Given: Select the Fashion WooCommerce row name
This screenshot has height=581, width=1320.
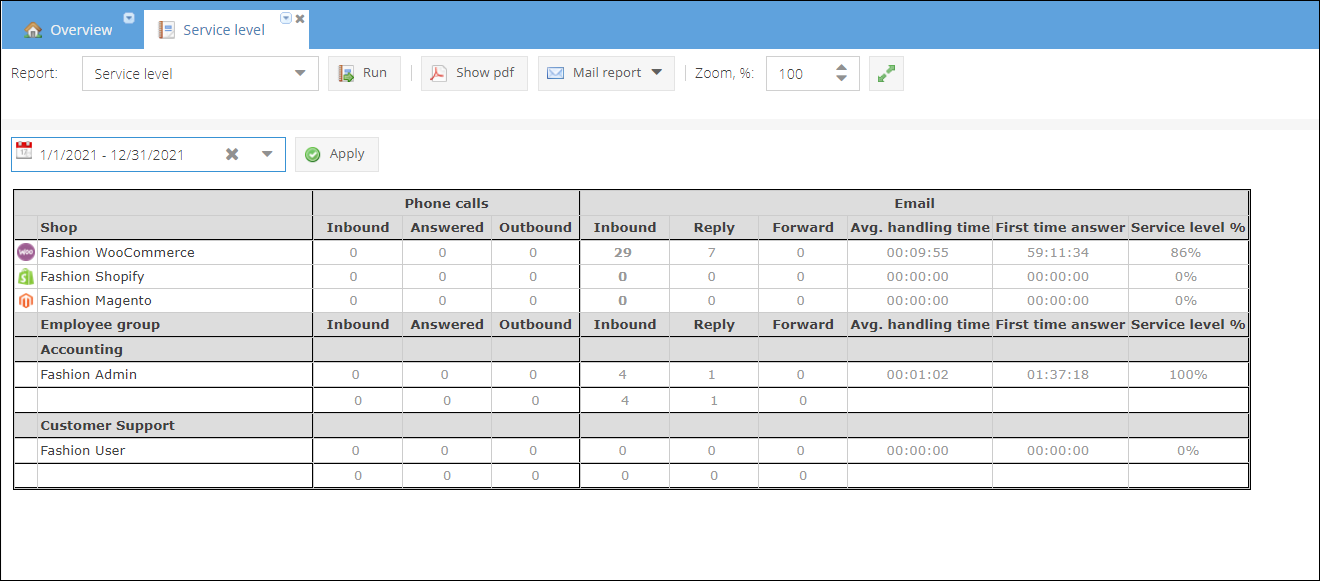Looking at the screenshot, I should [x=117, y=253].
